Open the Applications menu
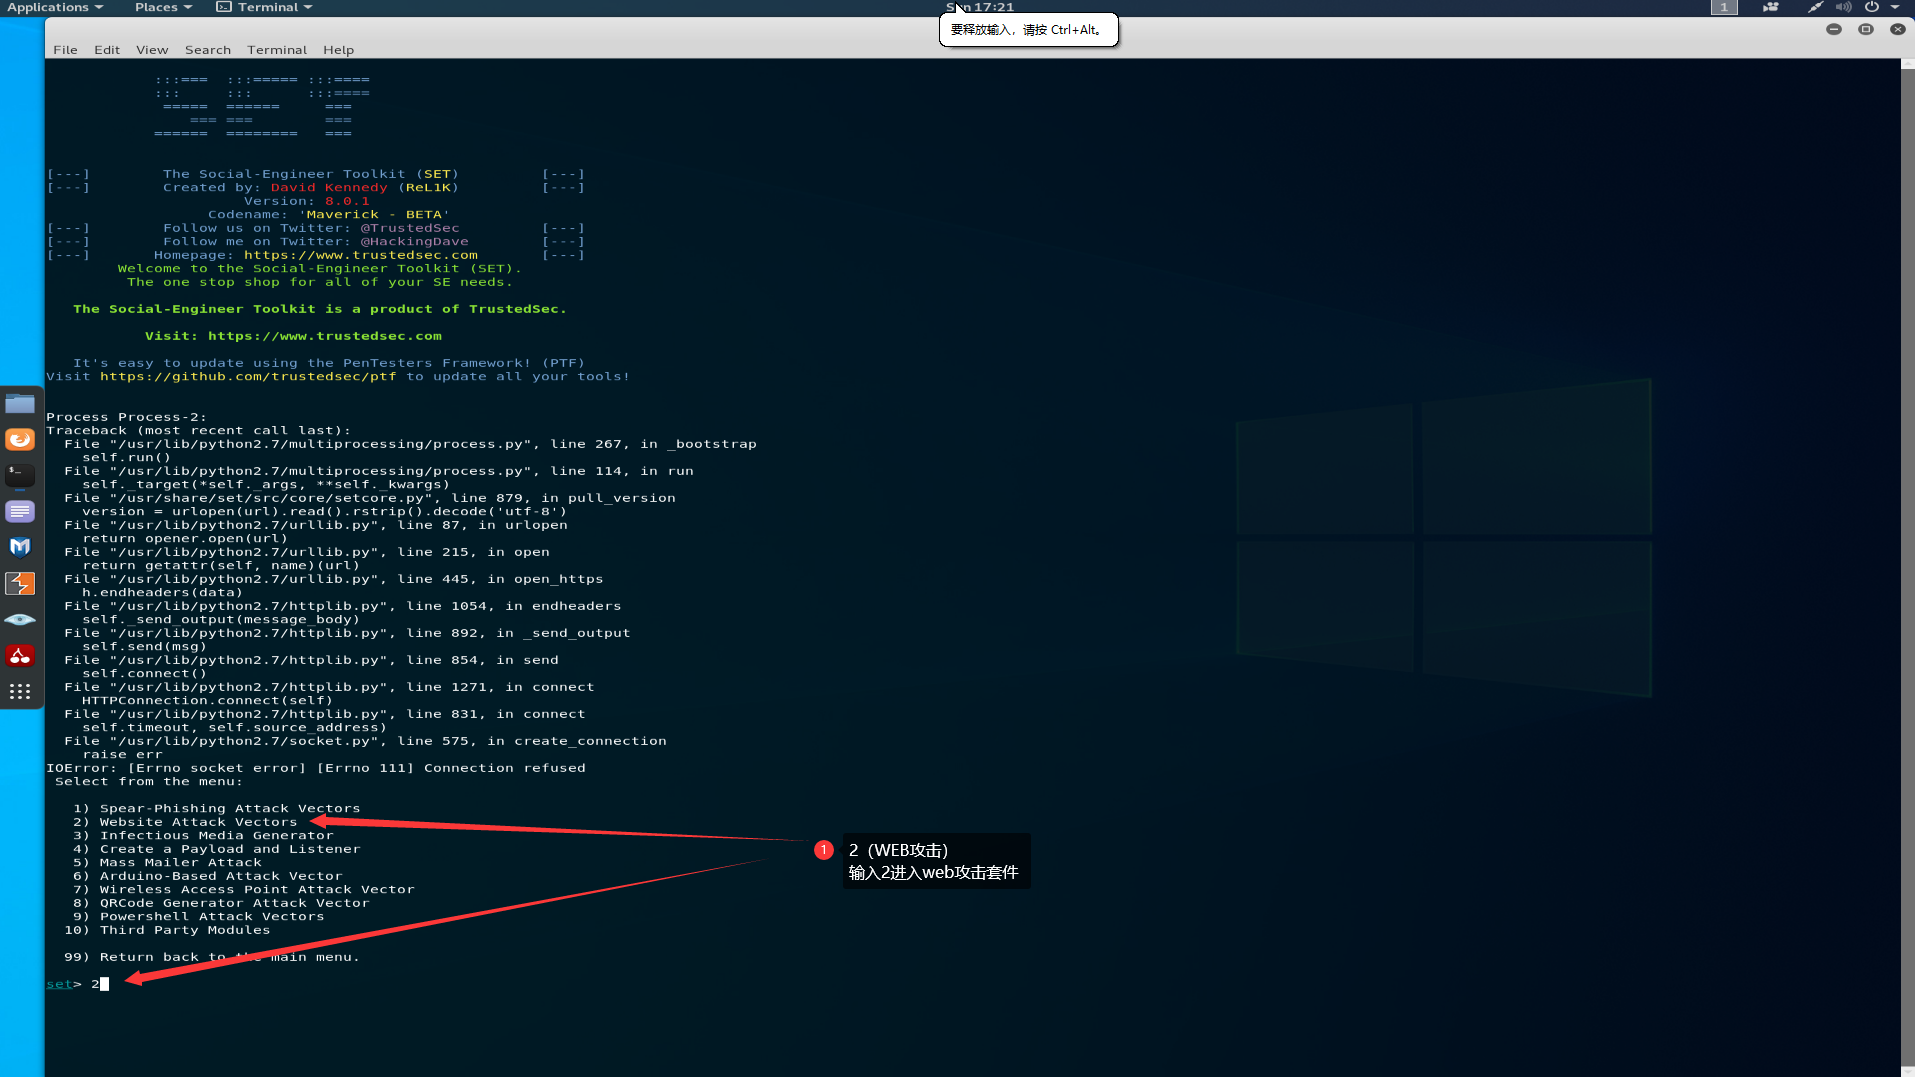 tap(55, 7)
